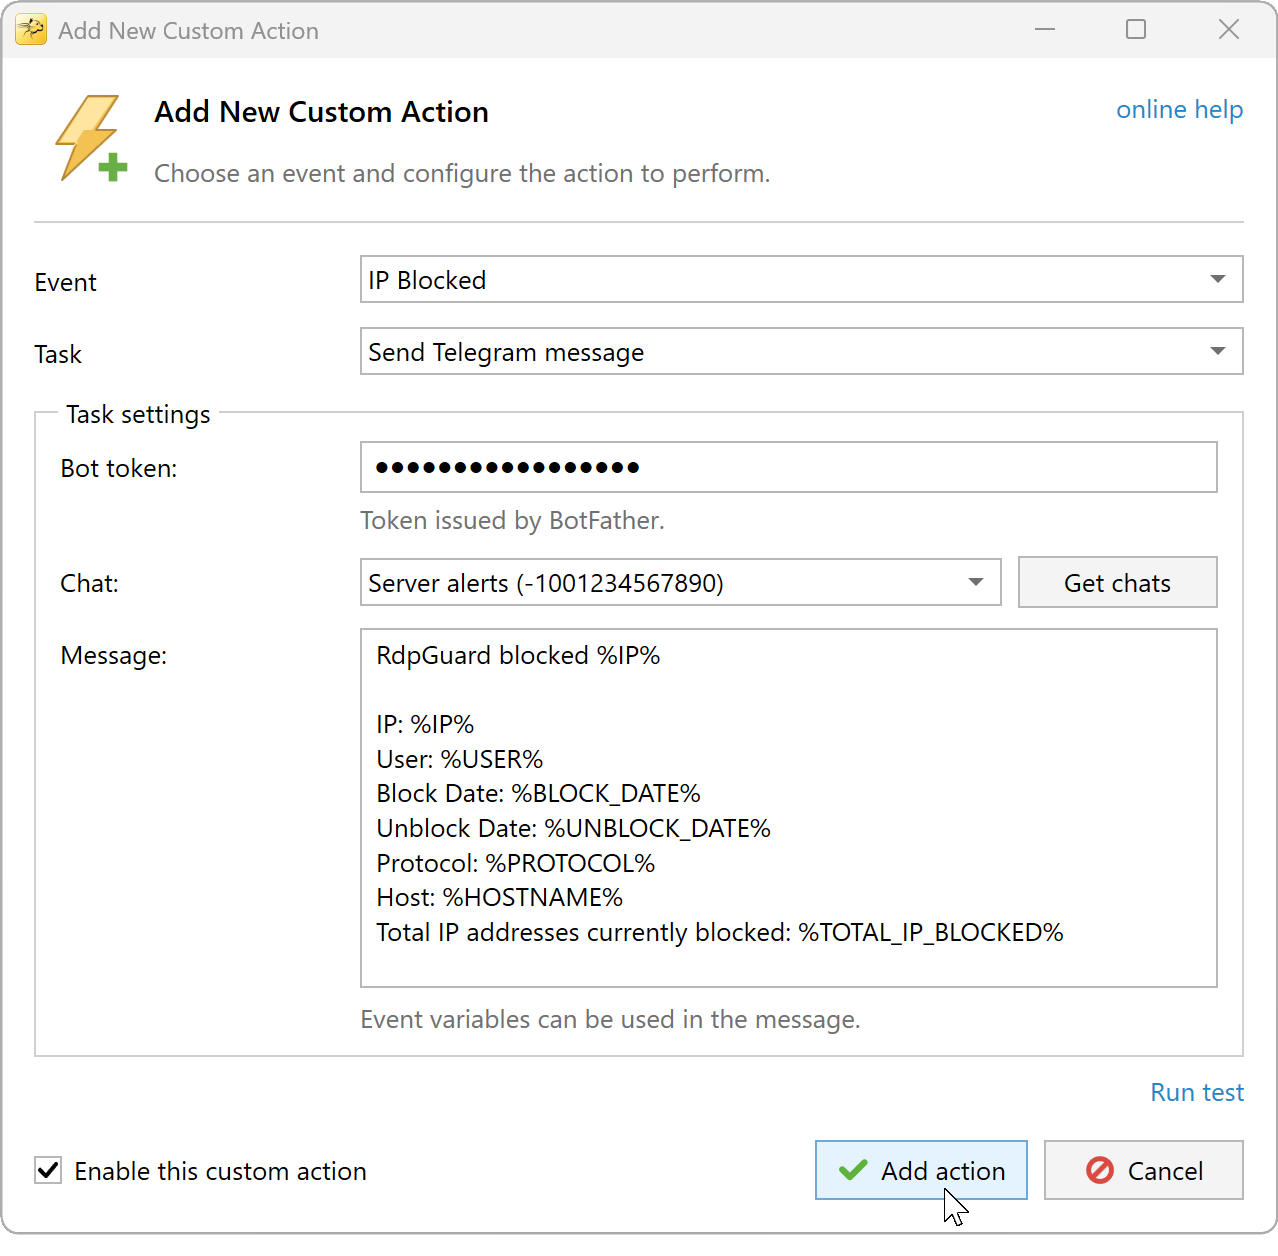This screenshot has width=1278, height=1256.
Task: Click the Add action button
Action: tap(921, 1170)
